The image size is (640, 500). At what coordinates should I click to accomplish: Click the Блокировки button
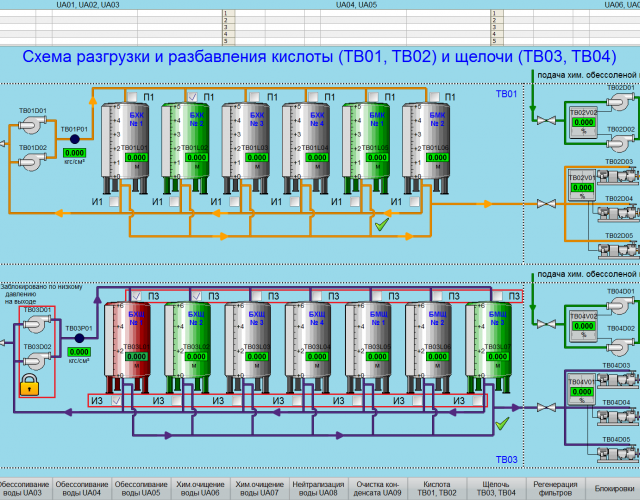click(614, 487)
